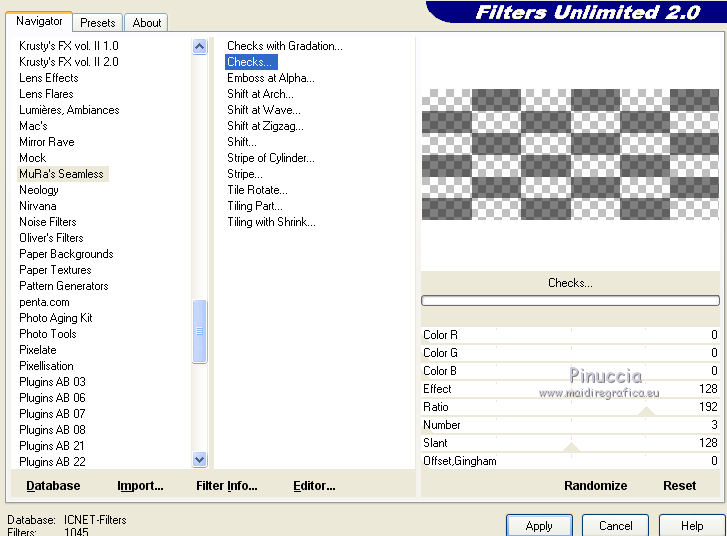The width and height of the screenshot is (727, 536).
Task: Adjust the Color R slider
Action: 570,335
